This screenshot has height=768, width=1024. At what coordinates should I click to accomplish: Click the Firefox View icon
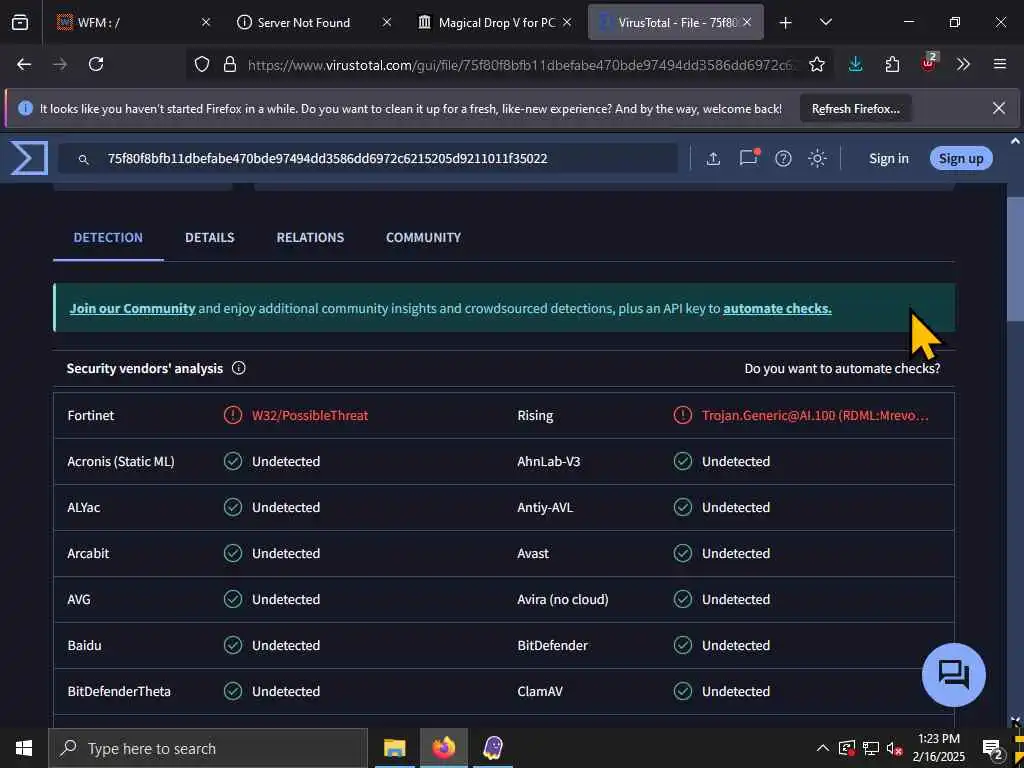(x=20, y=22)
